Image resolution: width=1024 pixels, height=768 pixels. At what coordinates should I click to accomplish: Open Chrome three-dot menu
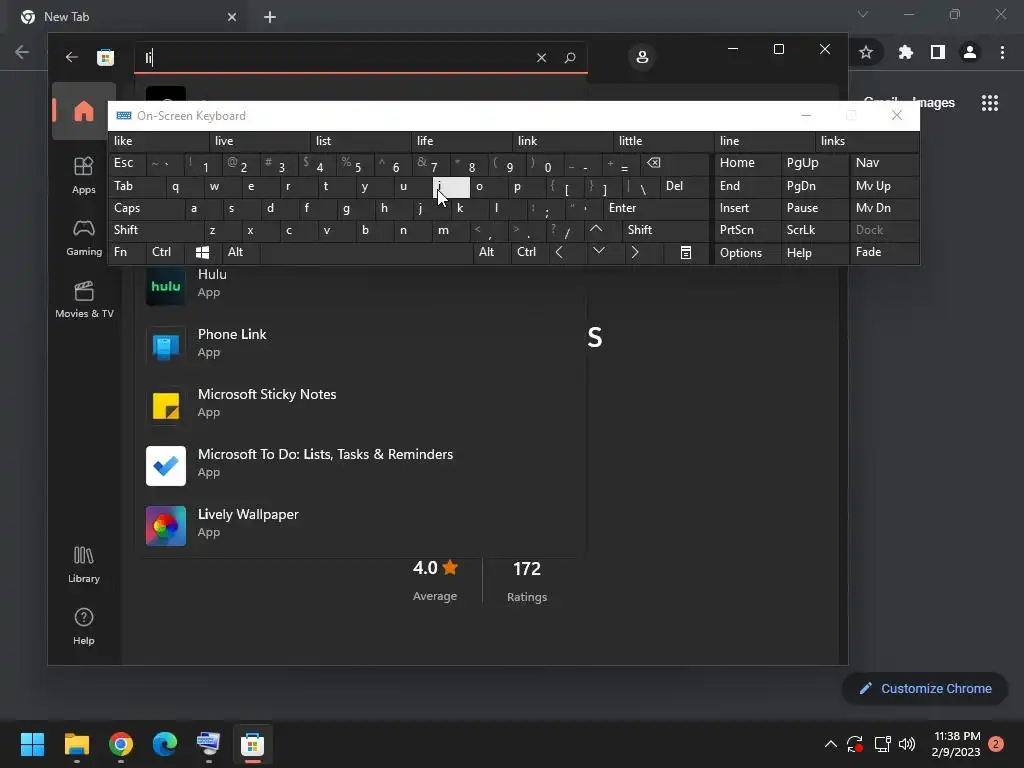tap(1002, 52)
